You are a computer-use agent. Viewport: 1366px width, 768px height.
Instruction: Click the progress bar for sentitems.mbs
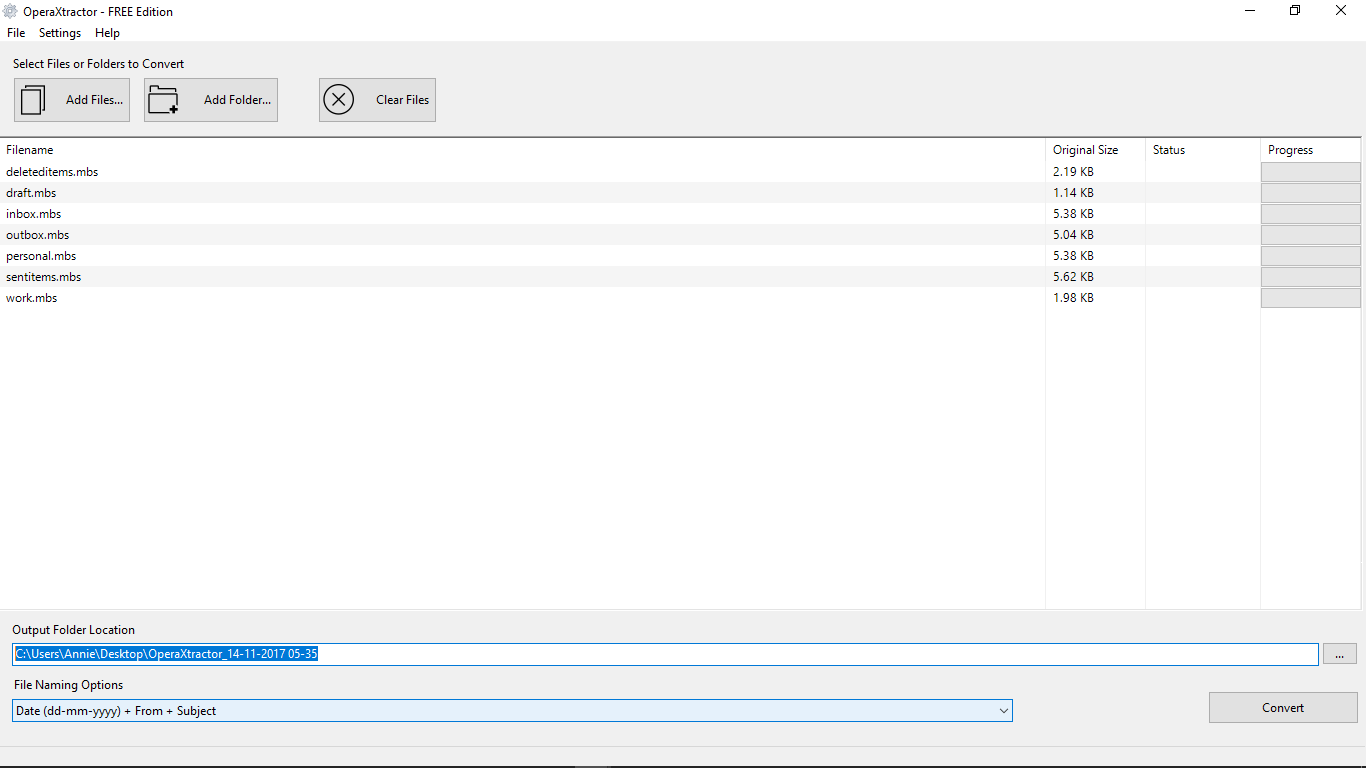tap(1311, 277)
